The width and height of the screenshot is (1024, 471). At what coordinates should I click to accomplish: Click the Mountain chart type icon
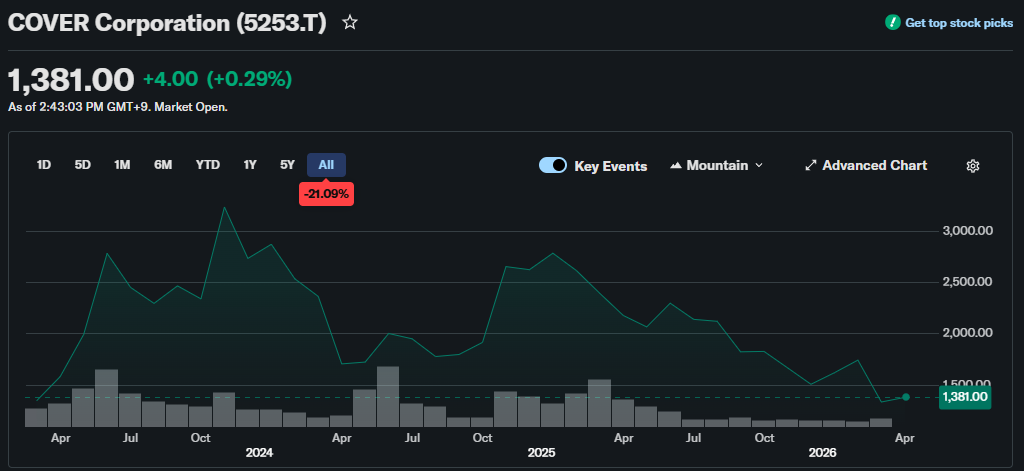click(676, 166)
